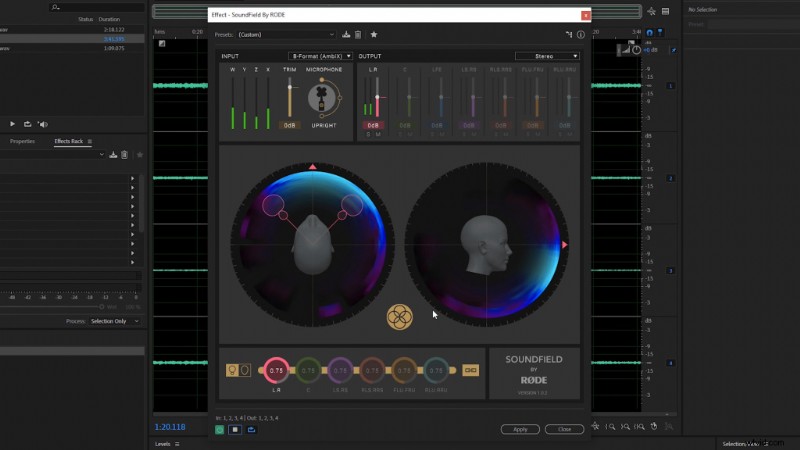This screenshot has height=450, width=800.
Task: Click the zoom icon in bottom-right waveform controls
Action: click(610, 427)
